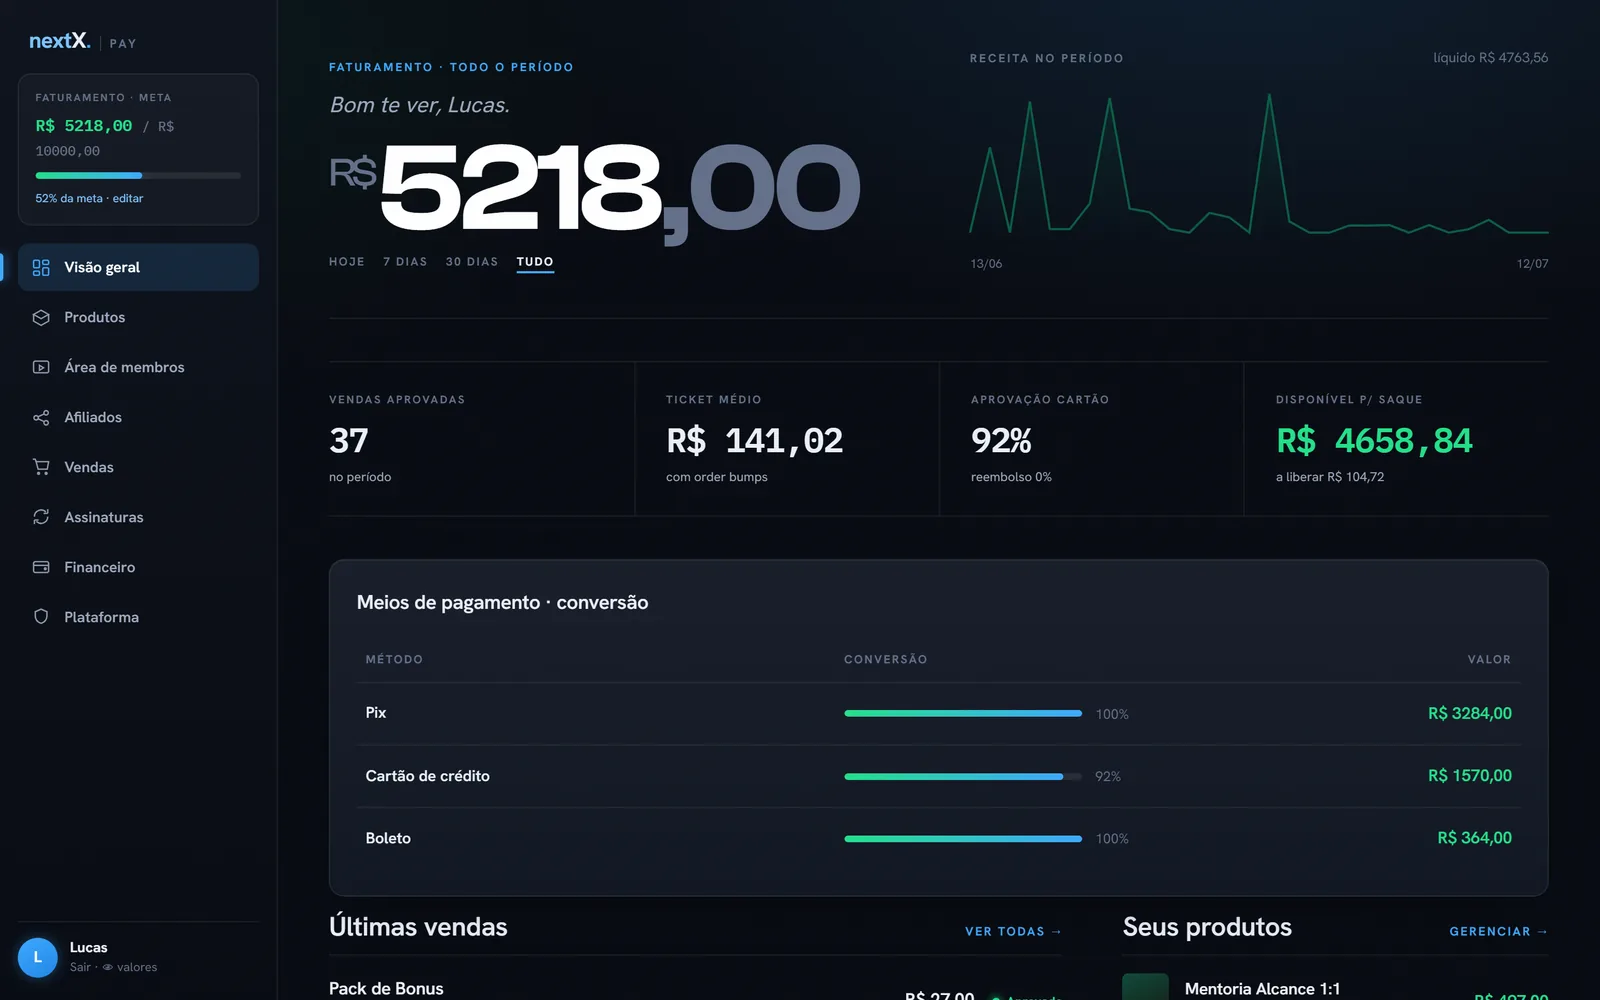
Task: Click the reembolso 0% text
Action: pos(1011,477)
